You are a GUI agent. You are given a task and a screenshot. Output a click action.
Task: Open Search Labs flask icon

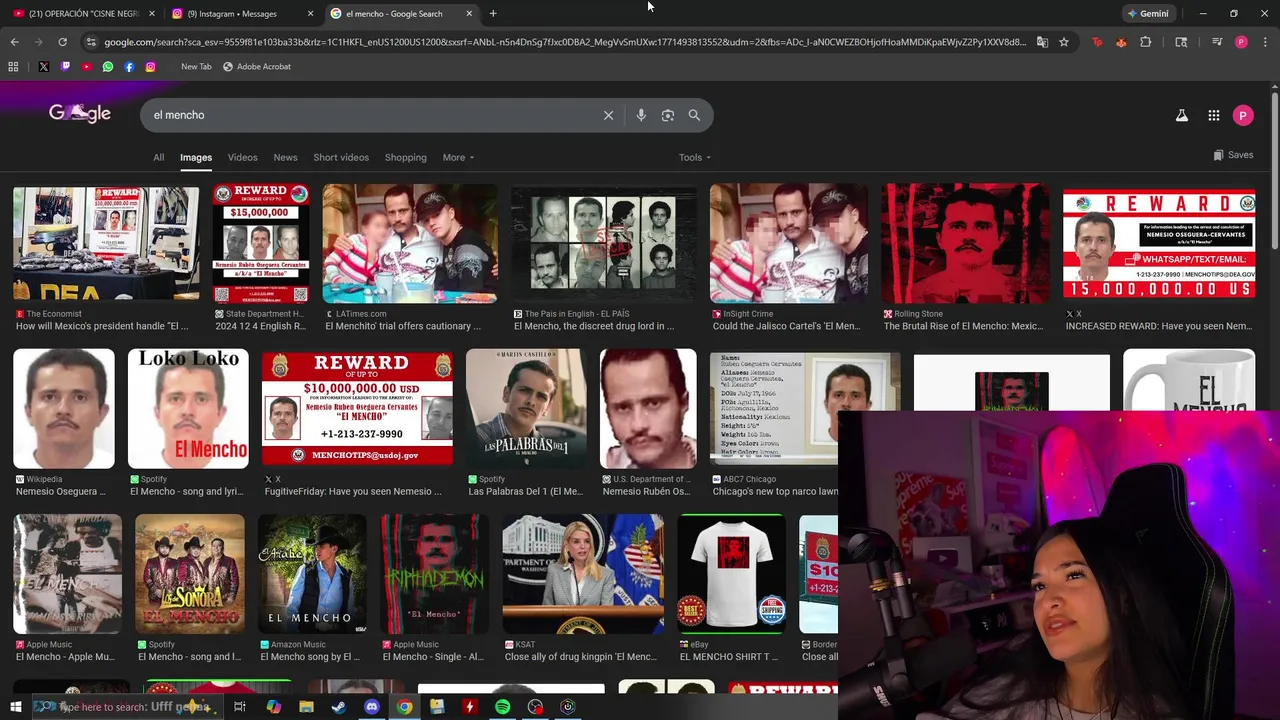1182,116
